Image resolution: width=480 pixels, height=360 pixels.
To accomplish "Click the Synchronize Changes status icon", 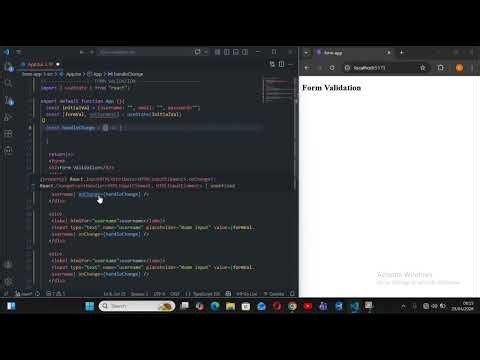I will tap(38, 294).
